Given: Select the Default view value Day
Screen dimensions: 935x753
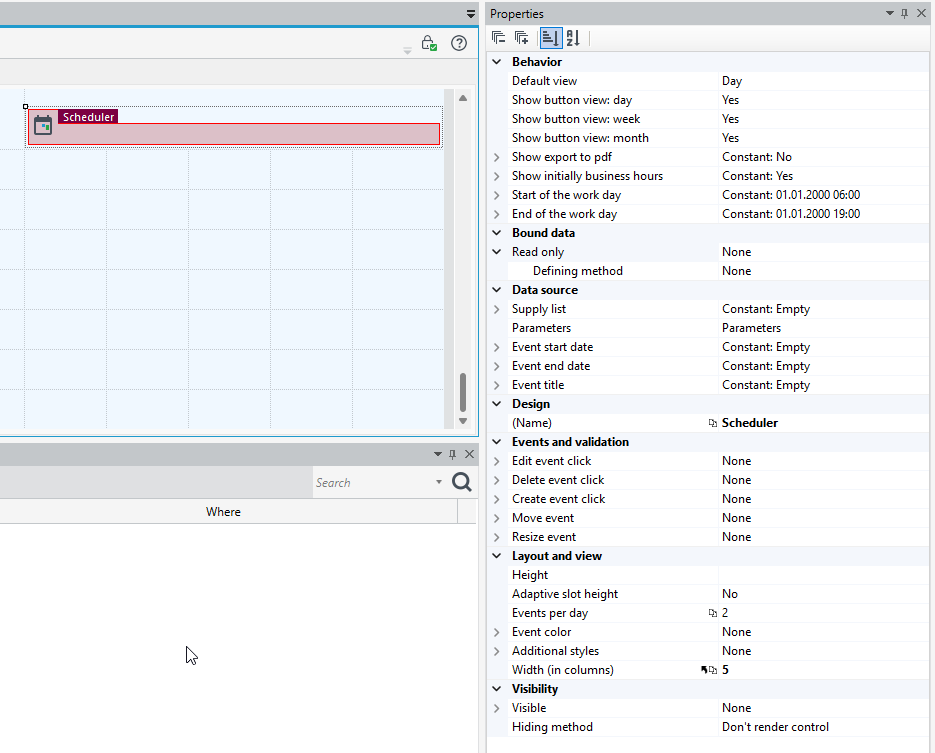Looking at the screenshot, I should [x=824, y=81].
